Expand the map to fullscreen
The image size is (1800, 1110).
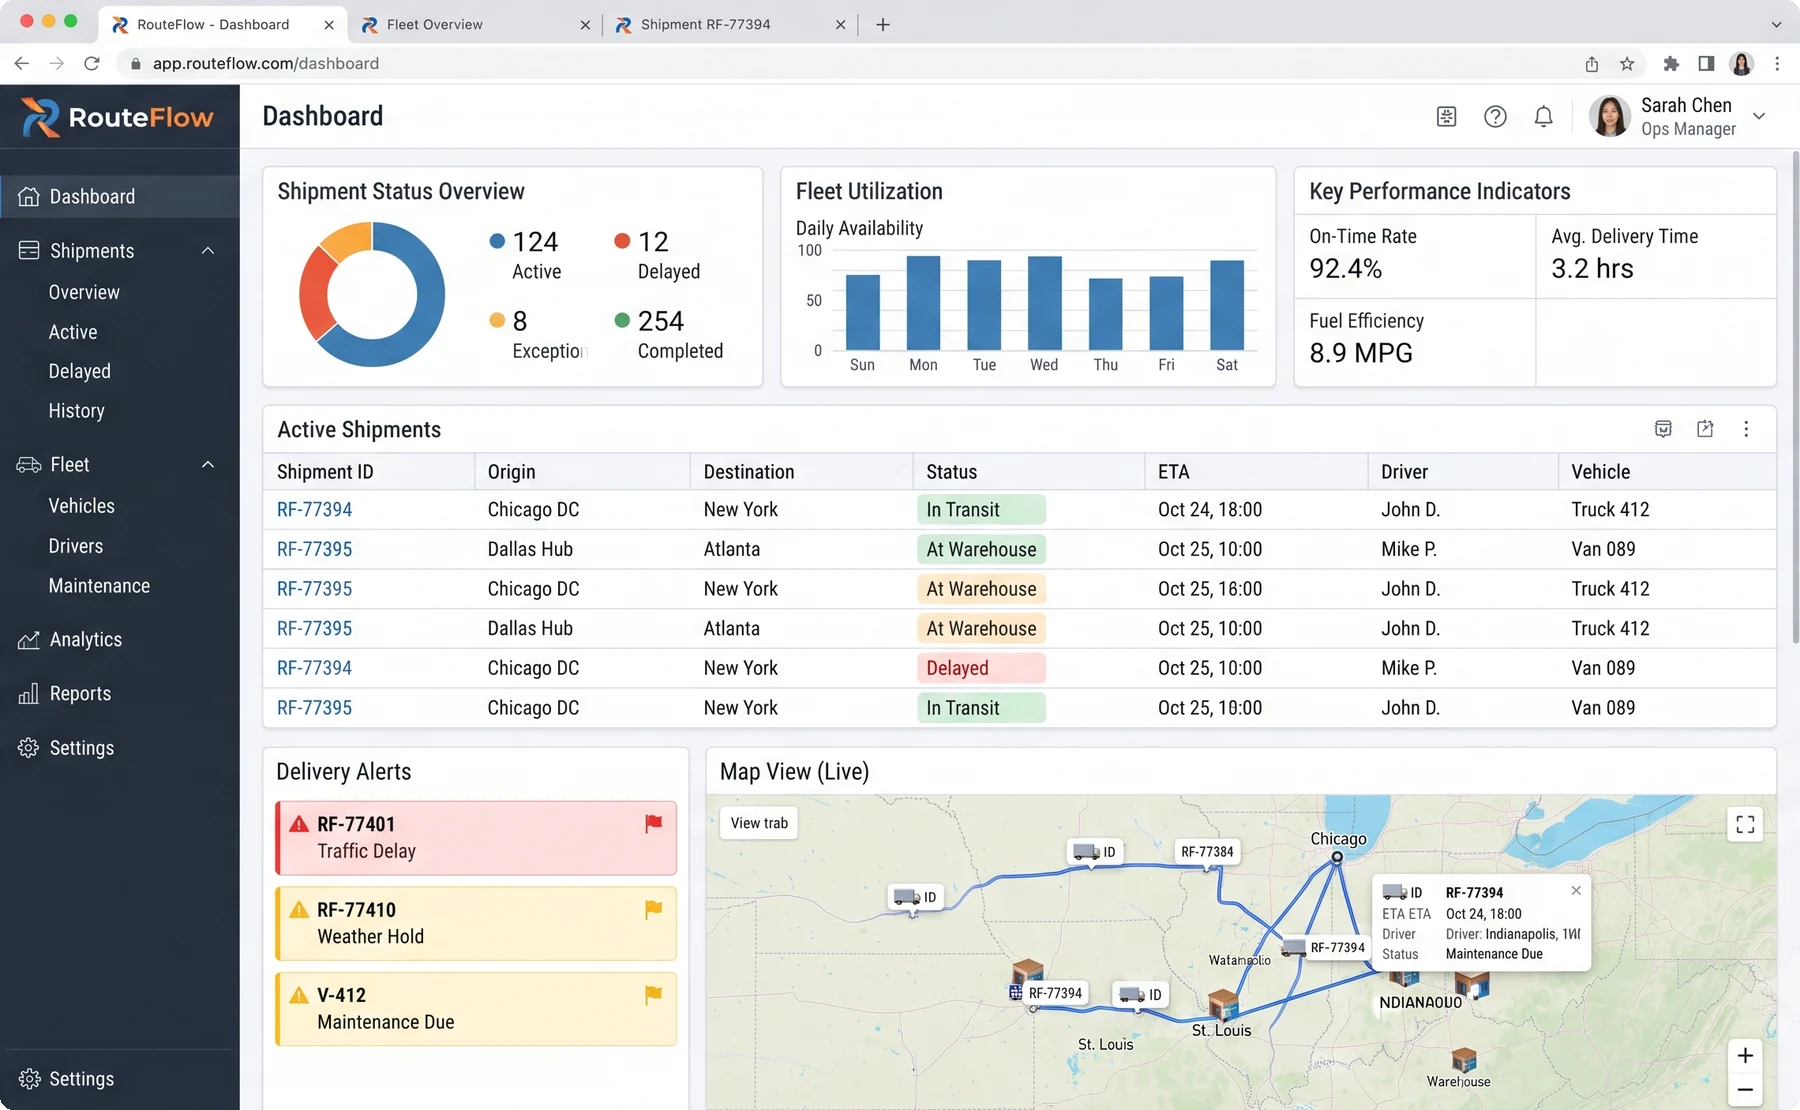click(1745, 824)
